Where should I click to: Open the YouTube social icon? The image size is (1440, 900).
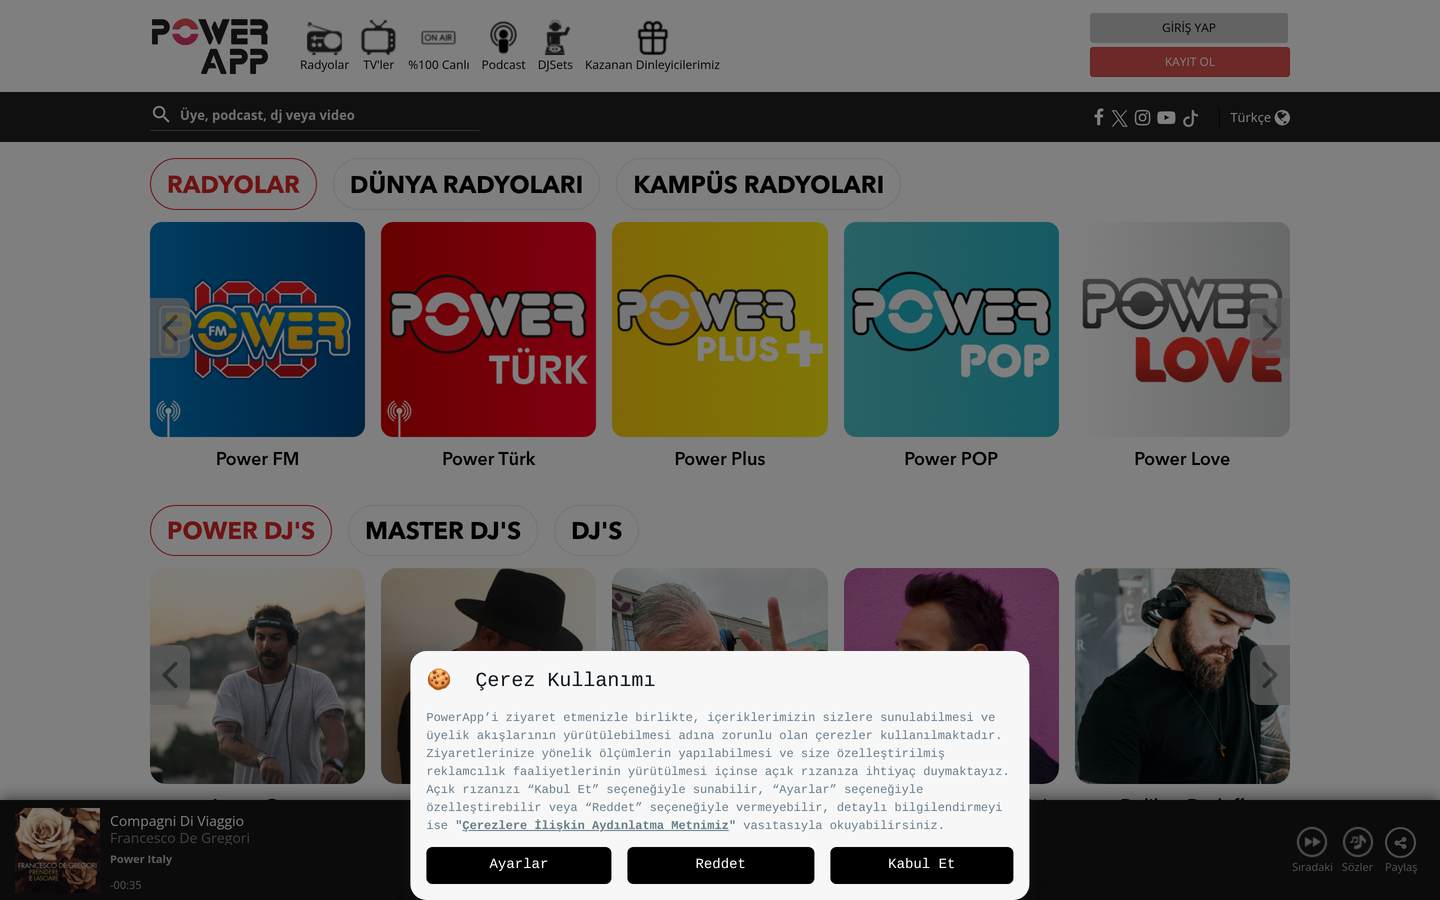coord(1166,118)
